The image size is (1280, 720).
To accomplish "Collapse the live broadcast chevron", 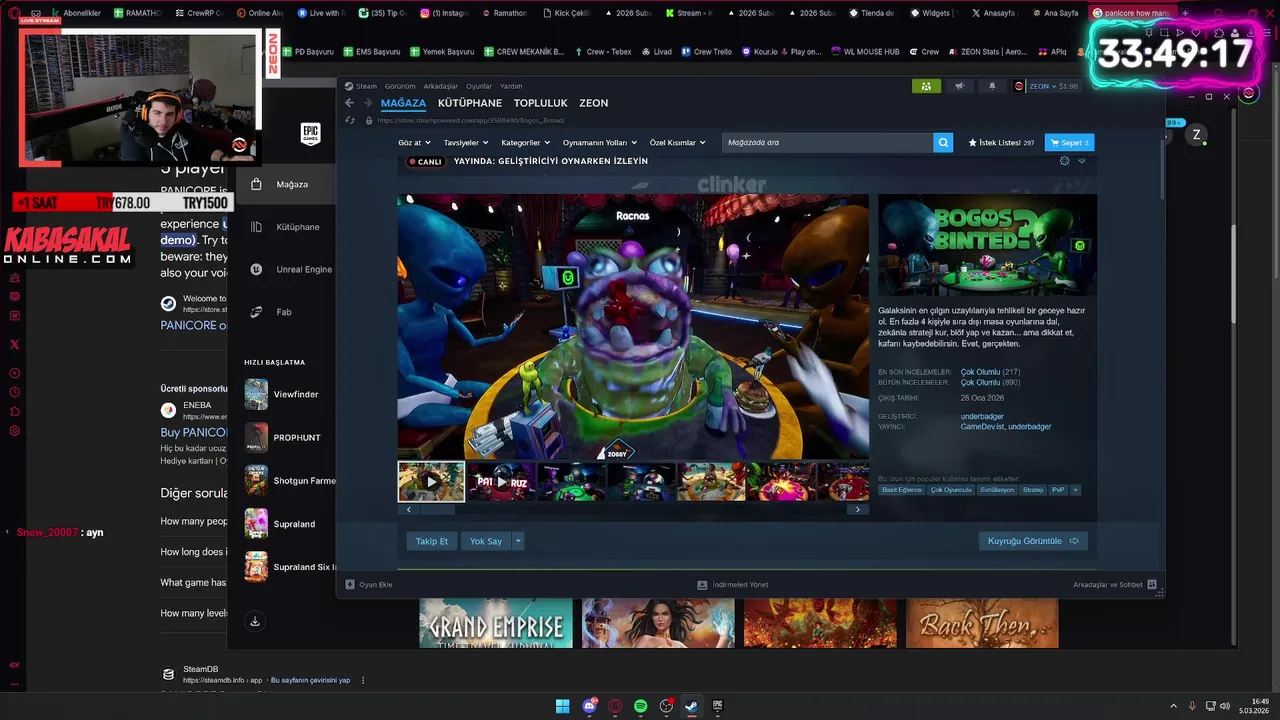I will [1082, 161].
